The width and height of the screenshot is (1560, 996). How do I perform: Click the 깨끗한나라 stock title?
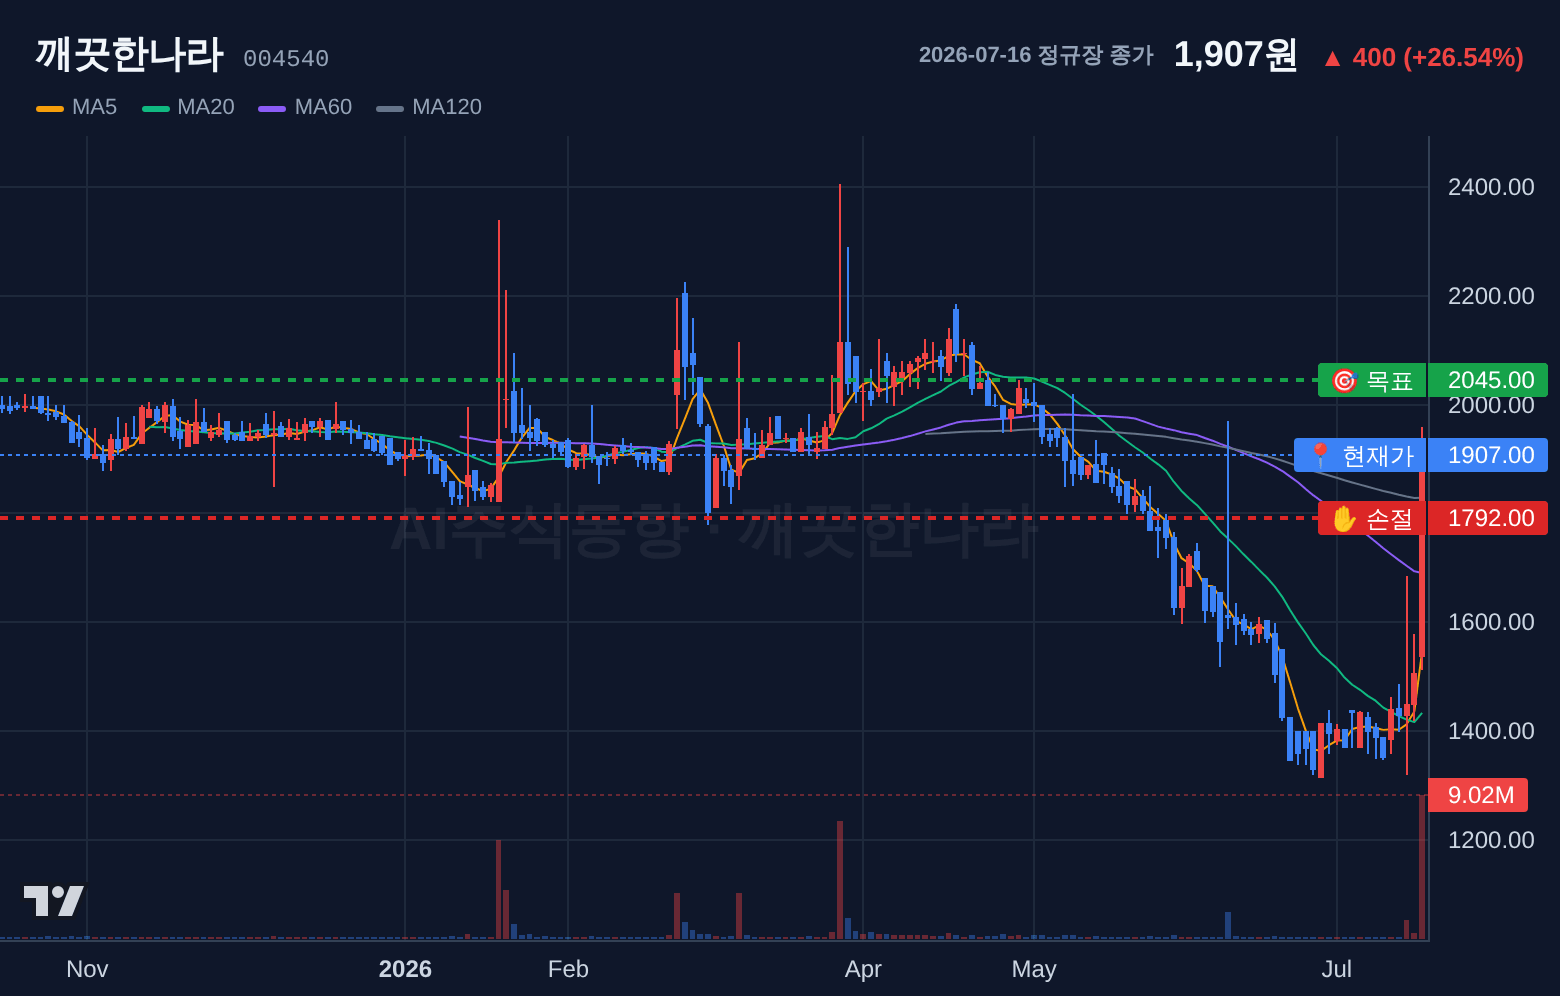click(x=129, y=54)
